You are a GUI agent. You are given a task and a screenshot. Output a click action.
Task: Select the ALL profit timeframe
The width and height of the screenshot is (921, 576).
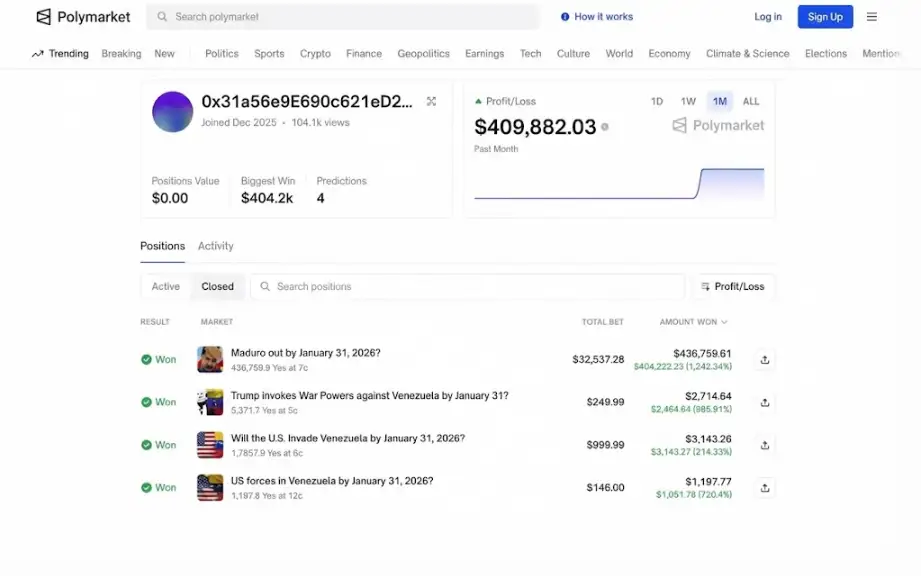[751, 101]
